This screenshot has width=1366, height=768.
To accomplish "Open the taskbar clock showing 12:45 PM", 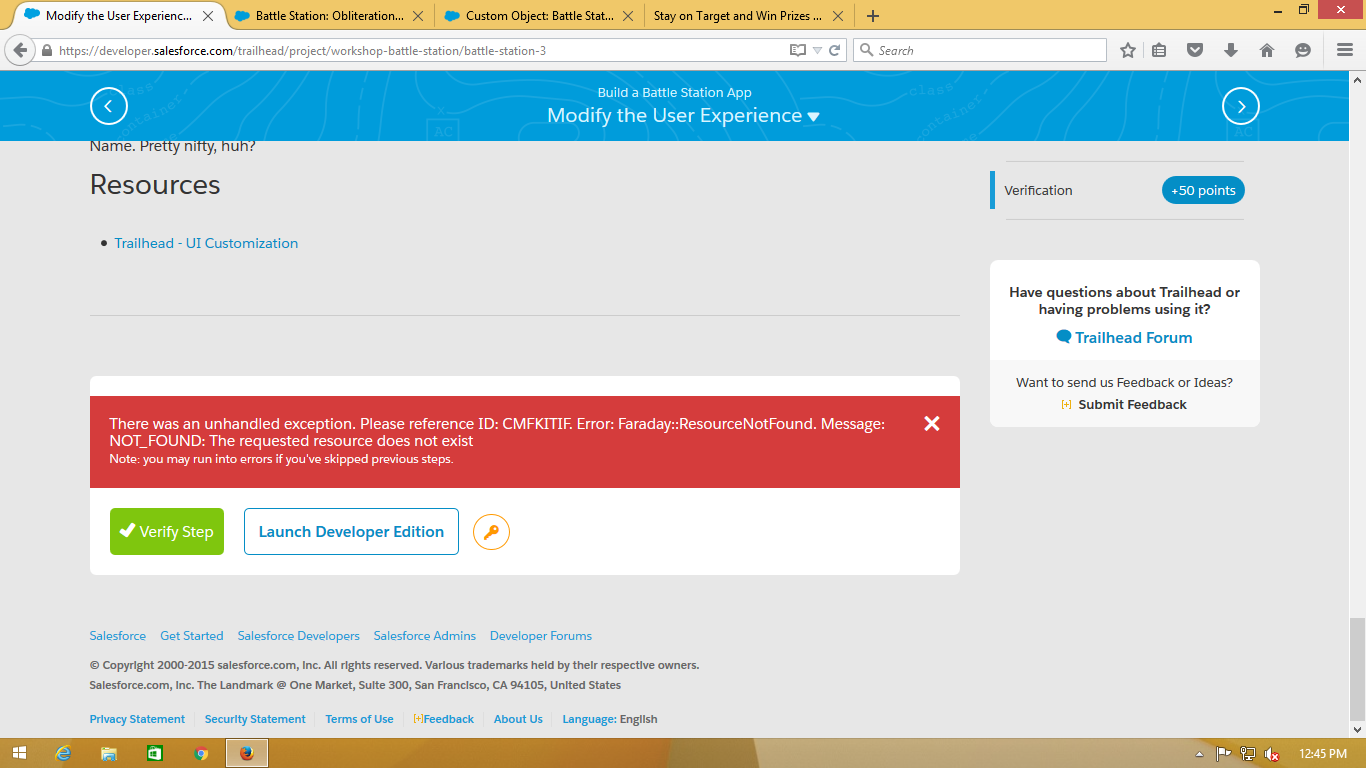I will point(1323,753).
